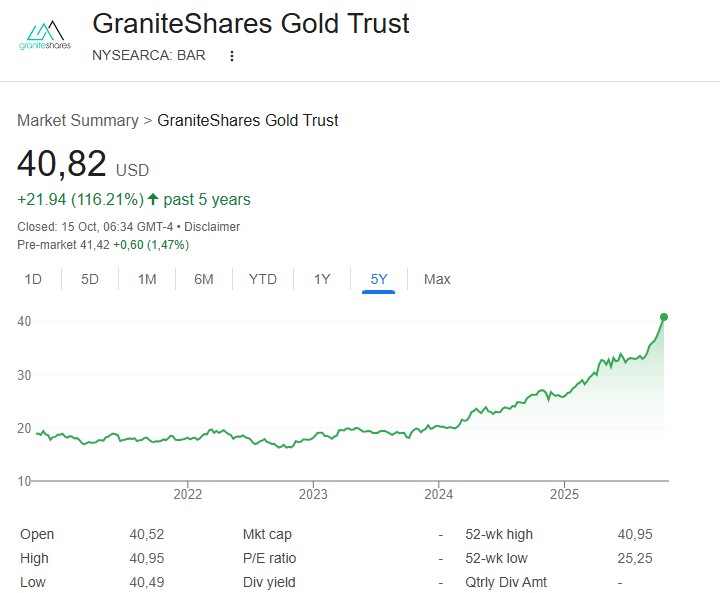Click the 2022 label on chart axis

(x=188, y=493)
